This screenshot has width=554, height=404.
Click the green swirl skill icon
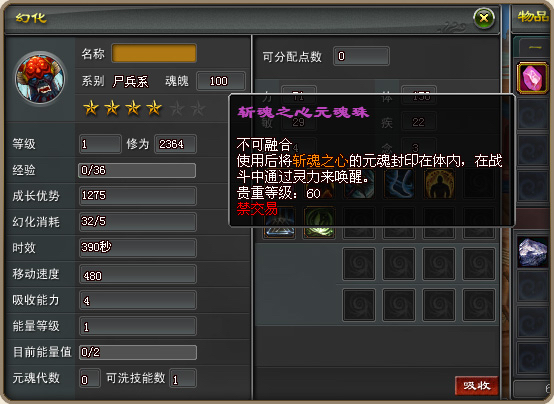coord(319,223)
